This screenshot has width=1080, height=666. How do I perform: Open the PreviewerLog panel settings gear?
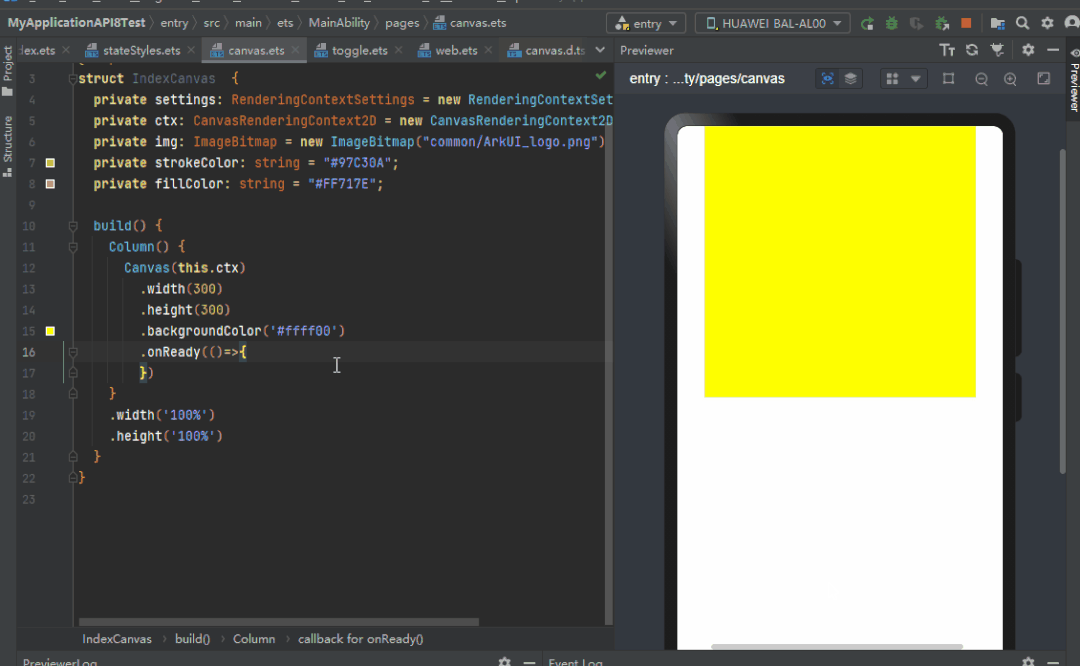click(504, 662)
